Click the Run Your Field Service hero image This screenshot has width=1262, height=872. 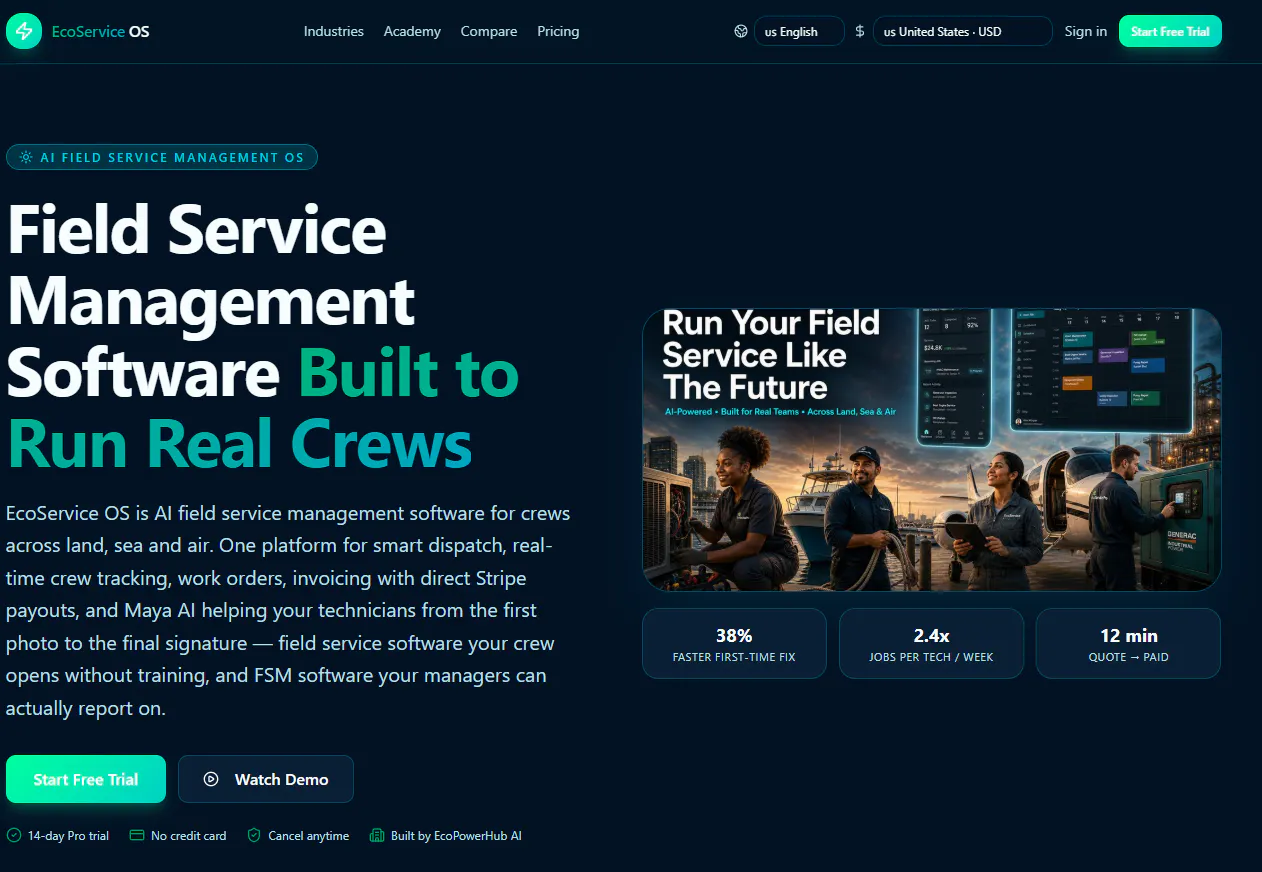932,450
